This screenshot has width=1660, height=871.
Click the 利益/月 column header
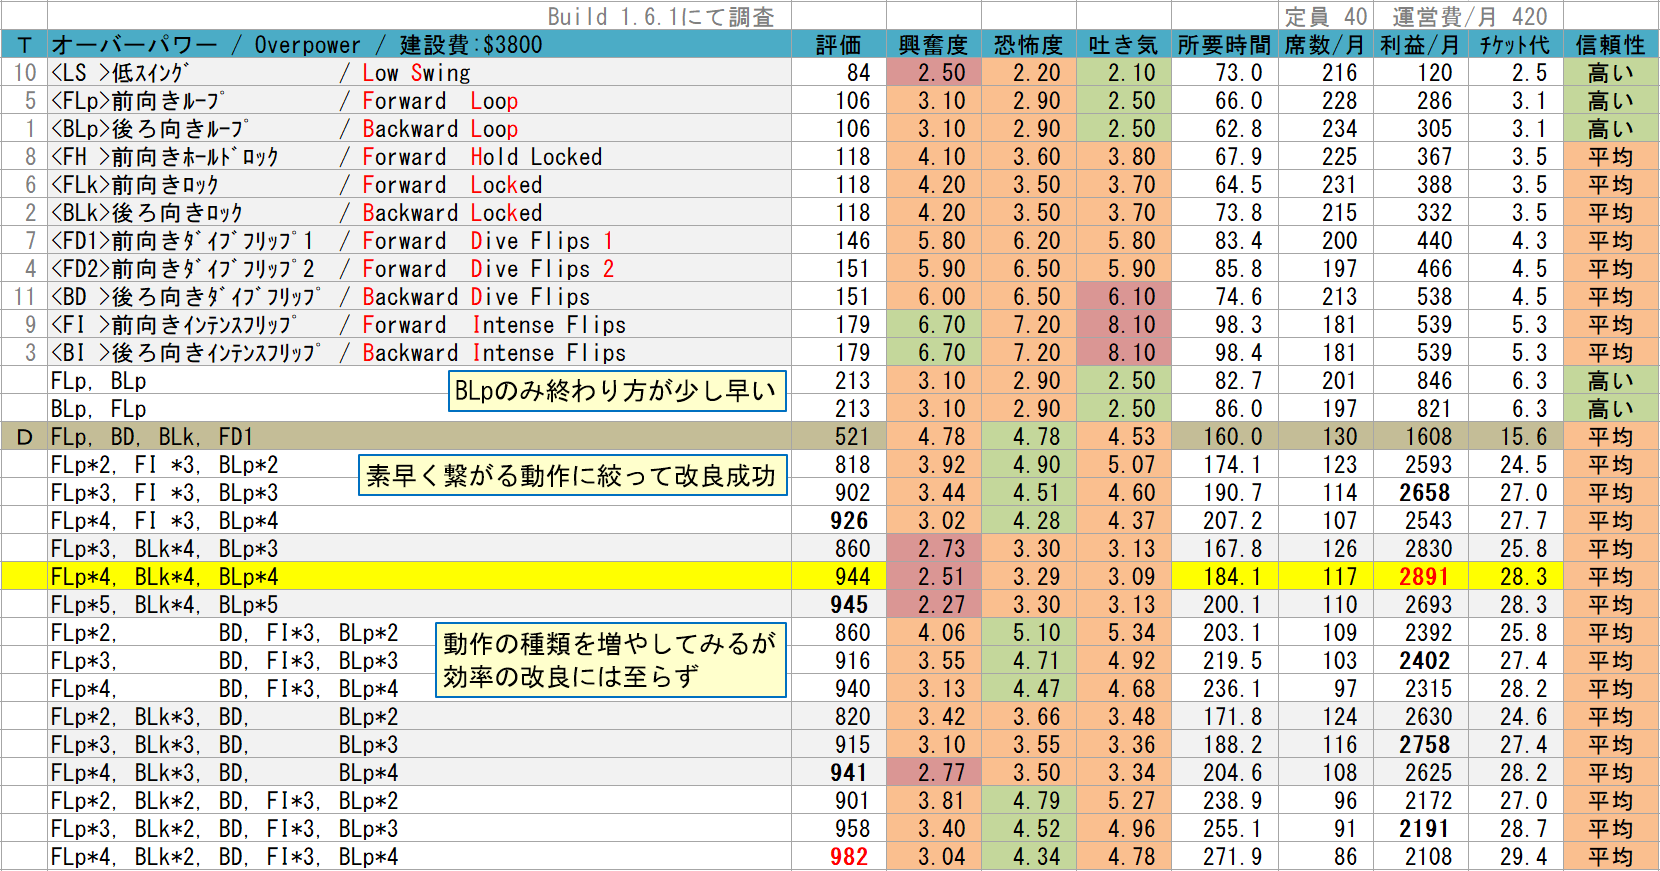click(x=1420, y=45)
